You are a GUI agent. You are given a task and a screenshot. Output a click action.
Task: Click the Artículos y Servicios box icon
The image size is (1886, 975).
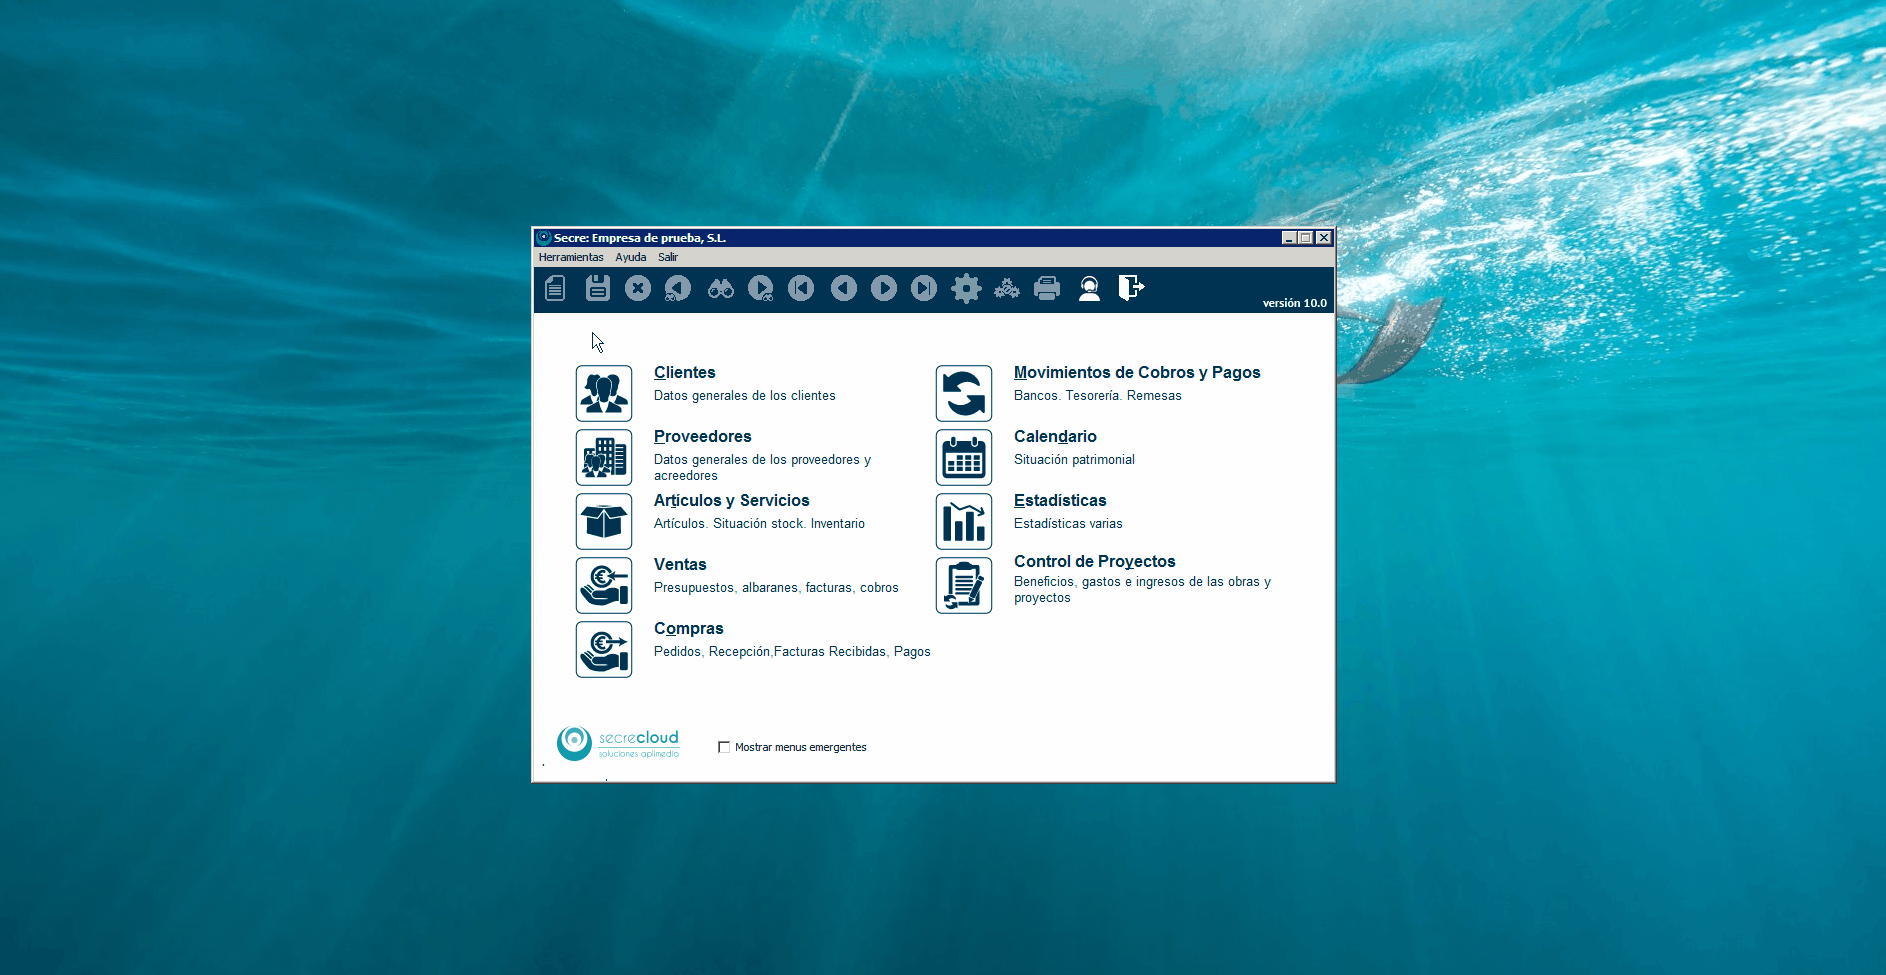604,521
